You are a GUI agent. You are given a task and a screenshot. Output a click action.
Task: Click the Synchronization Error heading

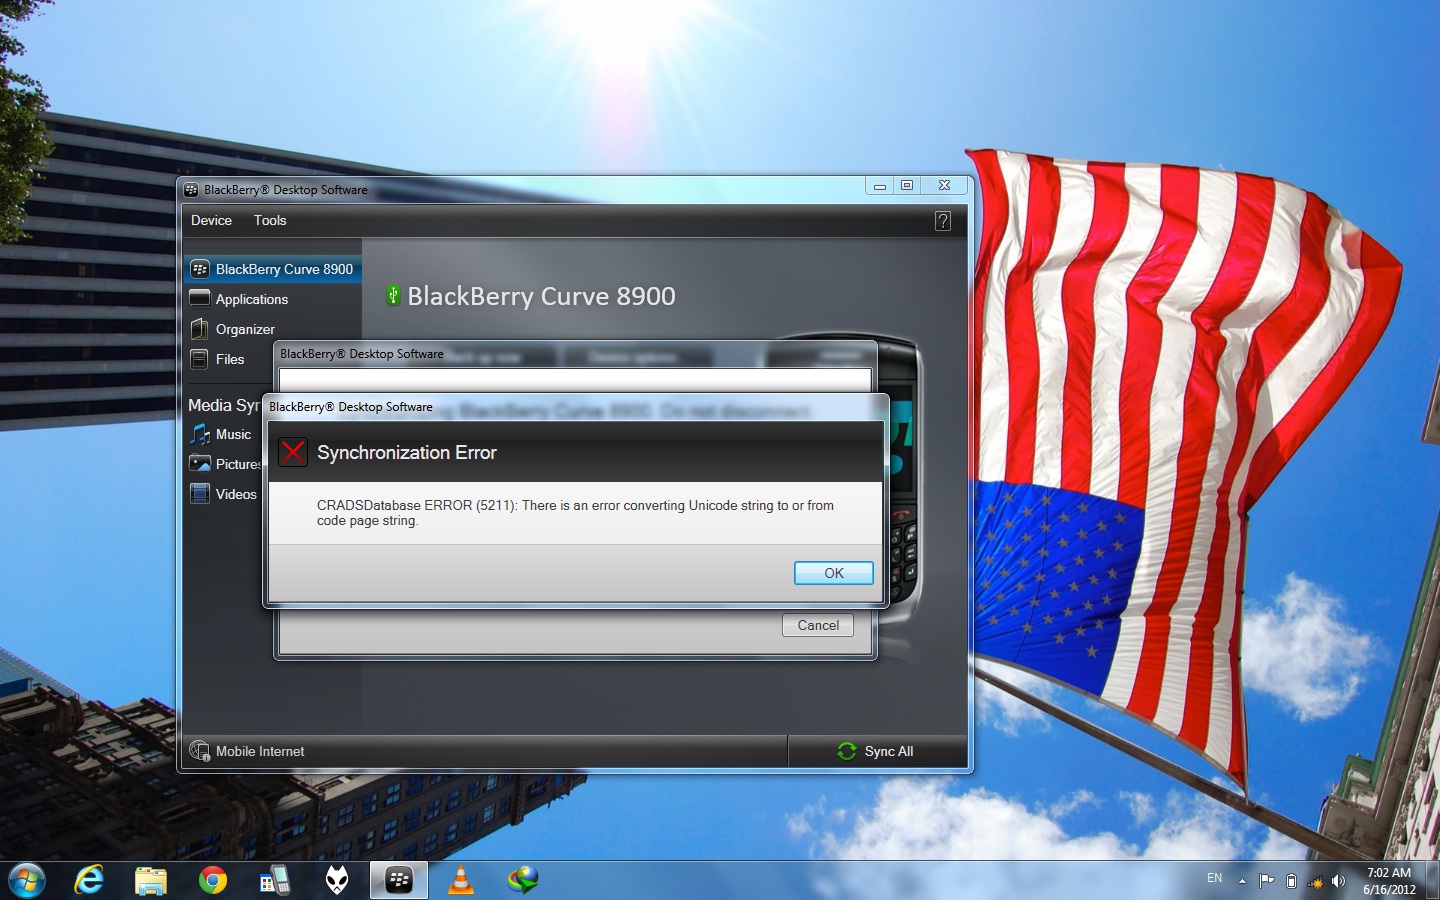(x=406, y=453)
